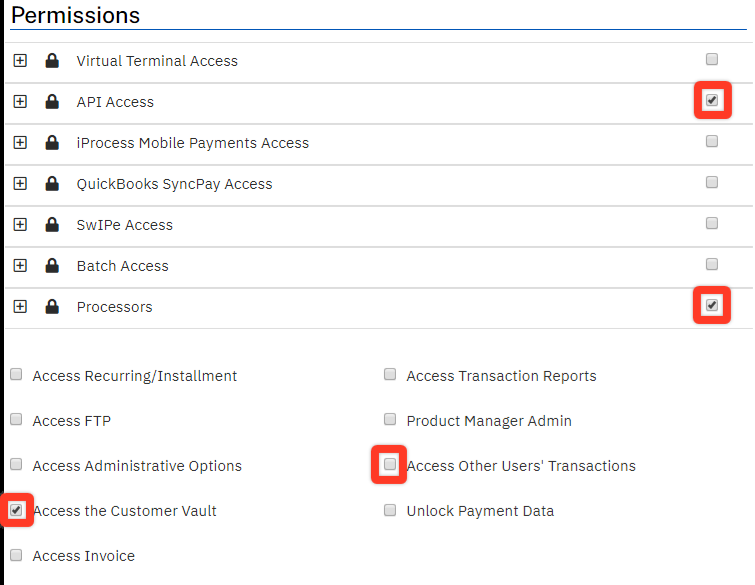
Task: Click the lock icon next to QuickBooks SyncPay Access
Action: (52, 183)
